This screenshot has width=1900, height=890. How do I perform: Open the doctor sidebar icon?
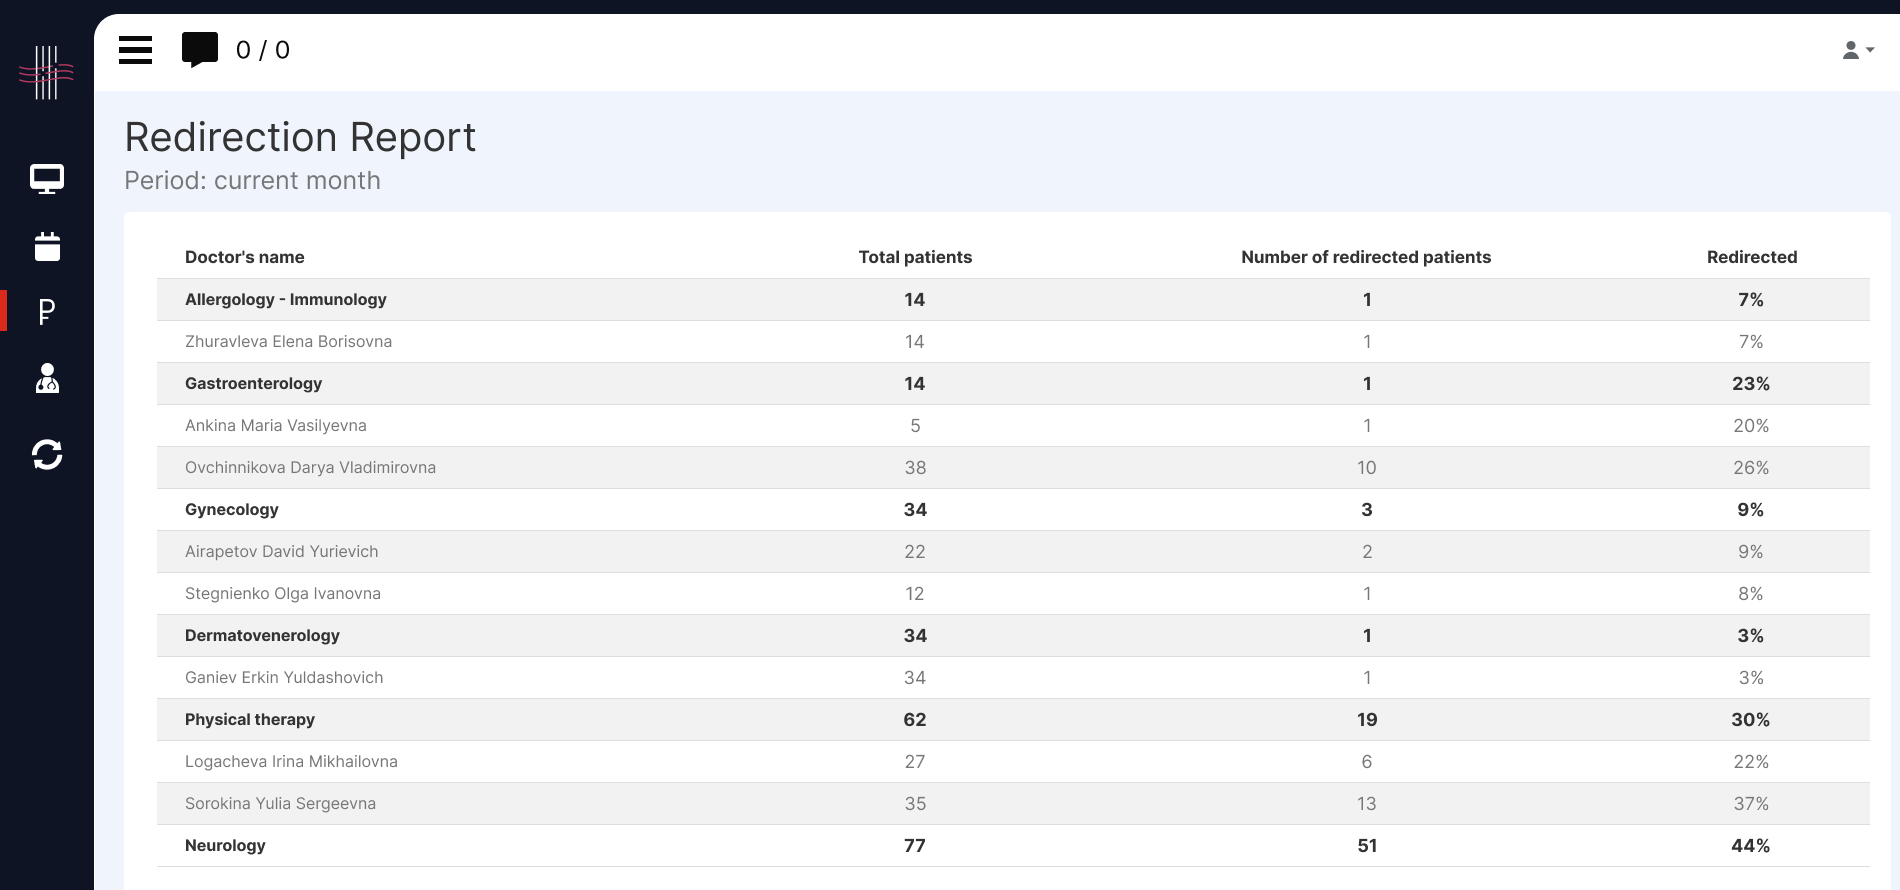tap(47, 379)
